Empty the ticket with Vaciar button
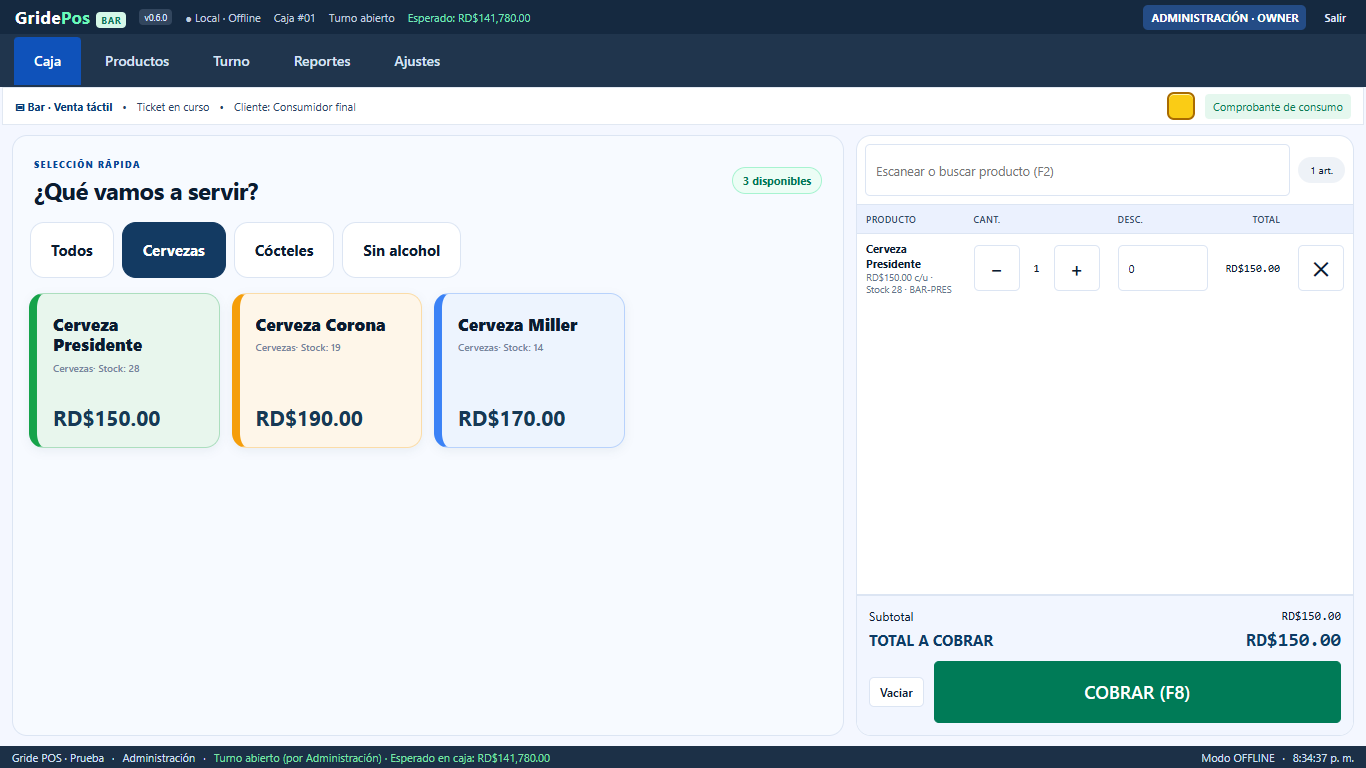 point(896,692)
